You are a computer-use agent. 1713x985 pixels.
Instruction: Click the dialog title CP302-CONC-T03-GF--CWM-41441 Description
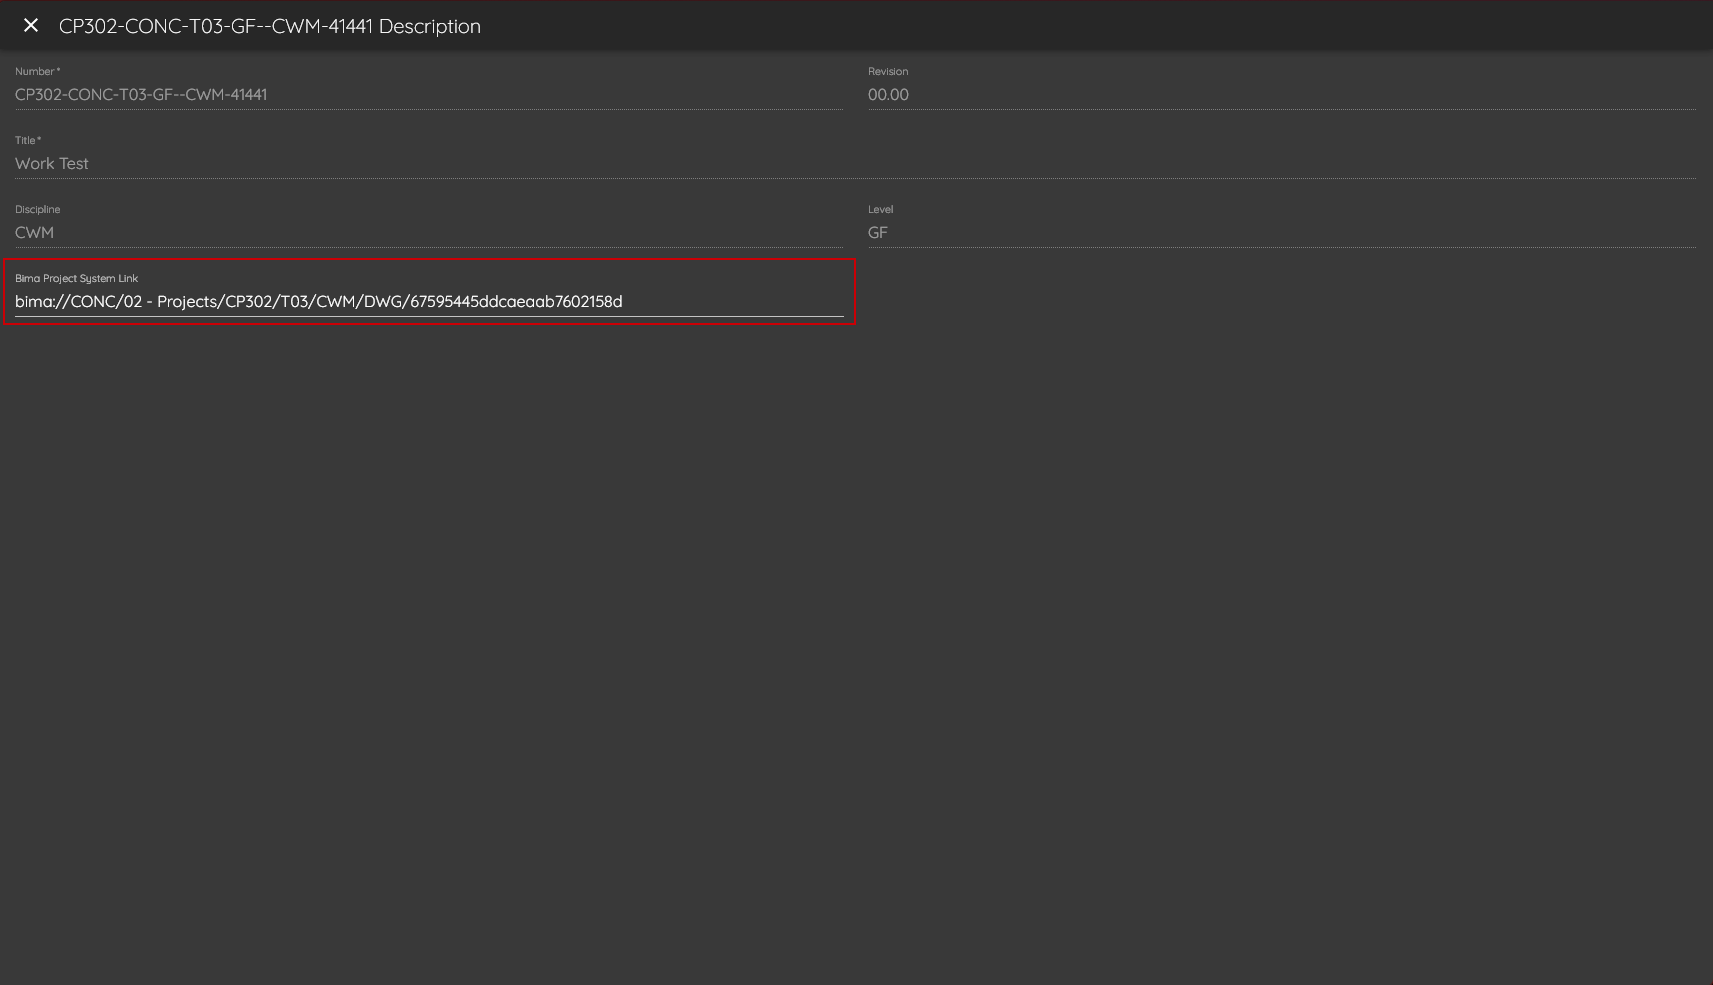point(270,26)
